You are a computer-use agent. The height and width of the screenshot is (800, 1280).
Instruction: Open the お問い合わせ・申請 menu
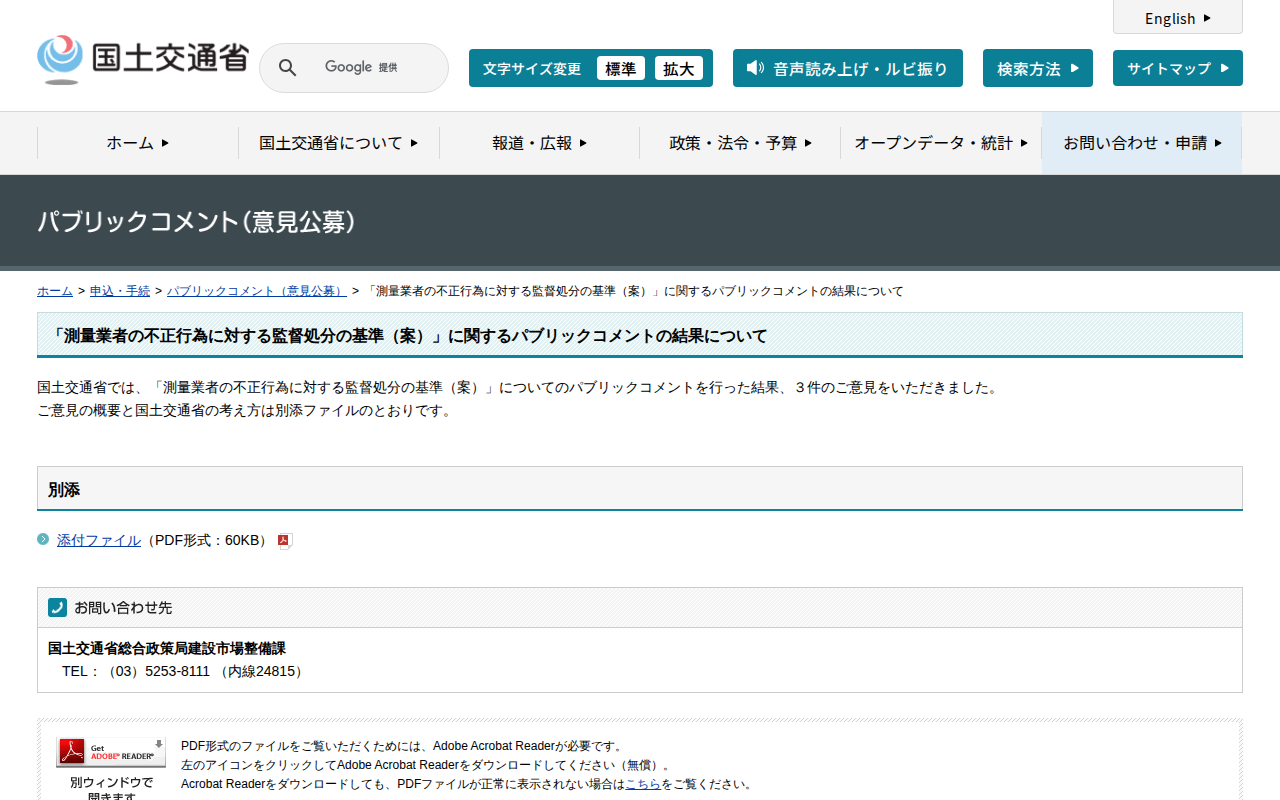1142,143
